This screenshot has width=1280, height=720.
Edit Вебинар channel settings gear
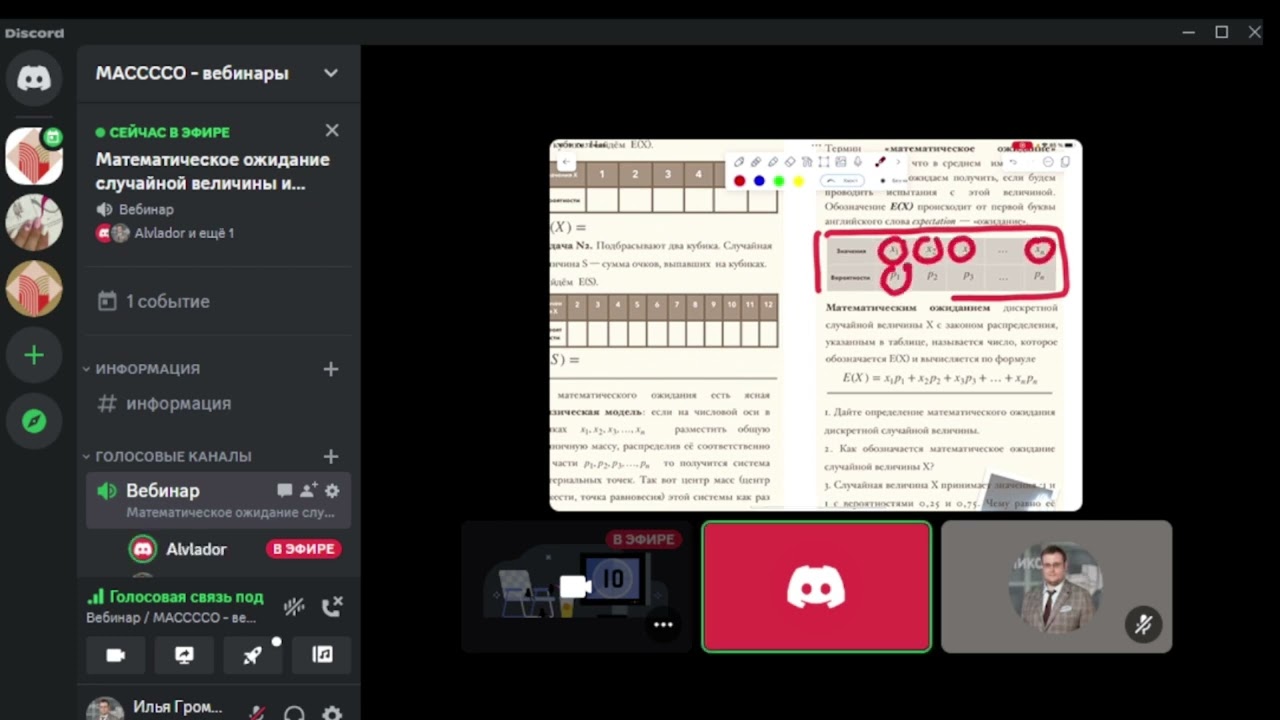[332, 490]
